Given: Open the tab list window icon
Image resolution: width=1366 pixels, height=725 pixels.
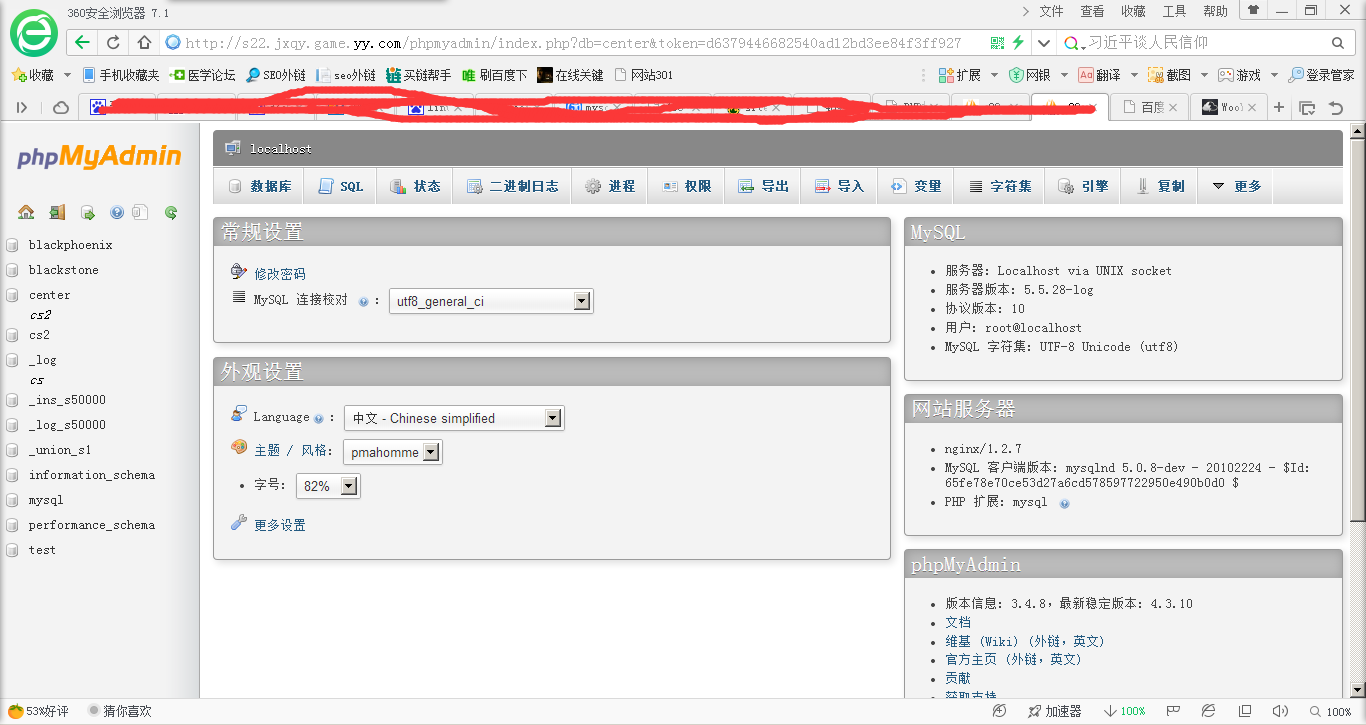Looking at the screenshot, I should 1307,107.
